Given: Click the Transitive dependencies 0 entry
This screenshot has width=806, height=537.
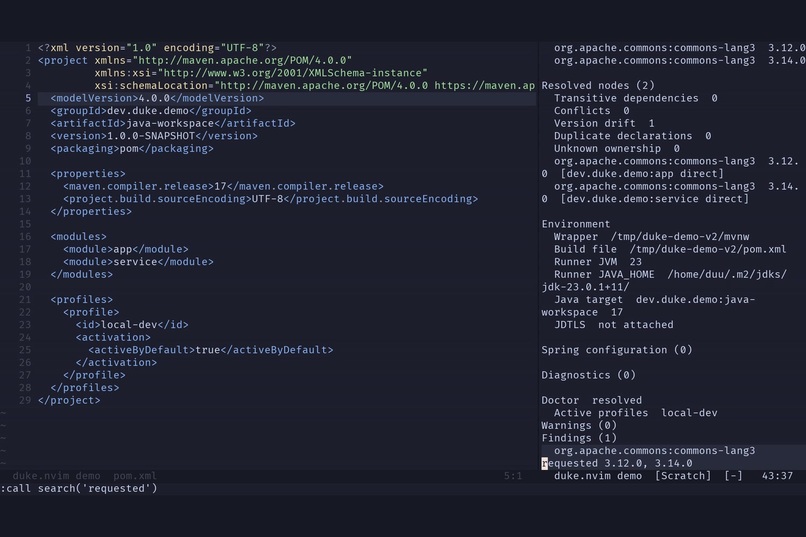Looking at the screenshot, I should [635, 98].
